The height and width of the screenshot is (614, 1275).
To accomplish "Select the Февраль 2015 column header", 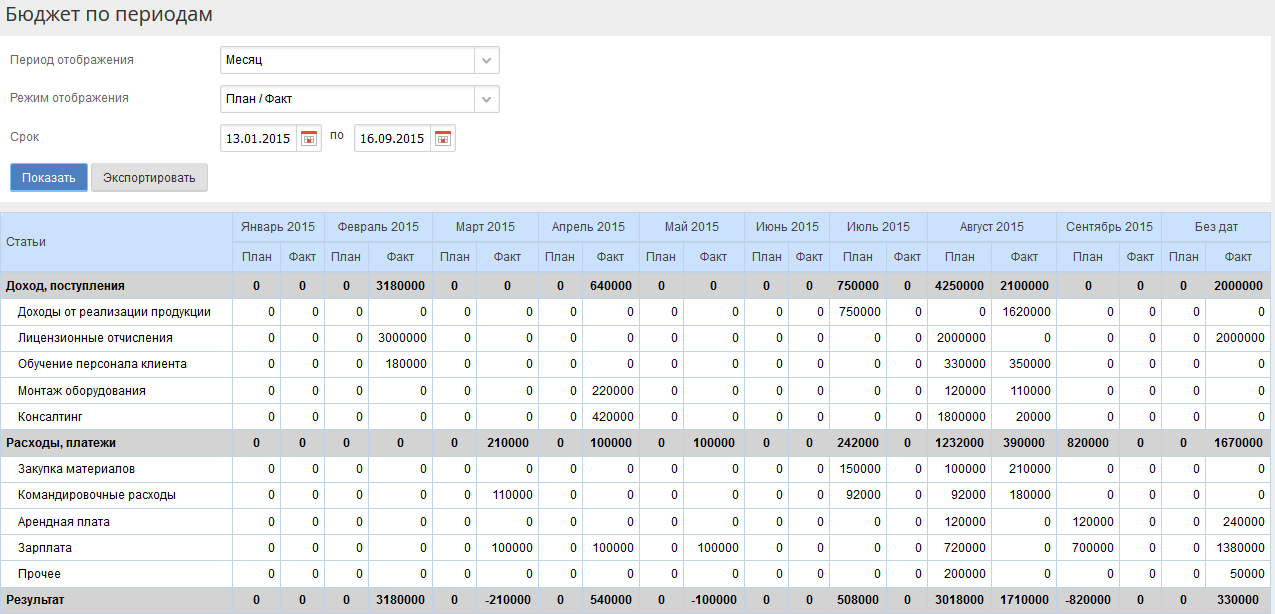I will pyautogui.click(x=378, y=227).
